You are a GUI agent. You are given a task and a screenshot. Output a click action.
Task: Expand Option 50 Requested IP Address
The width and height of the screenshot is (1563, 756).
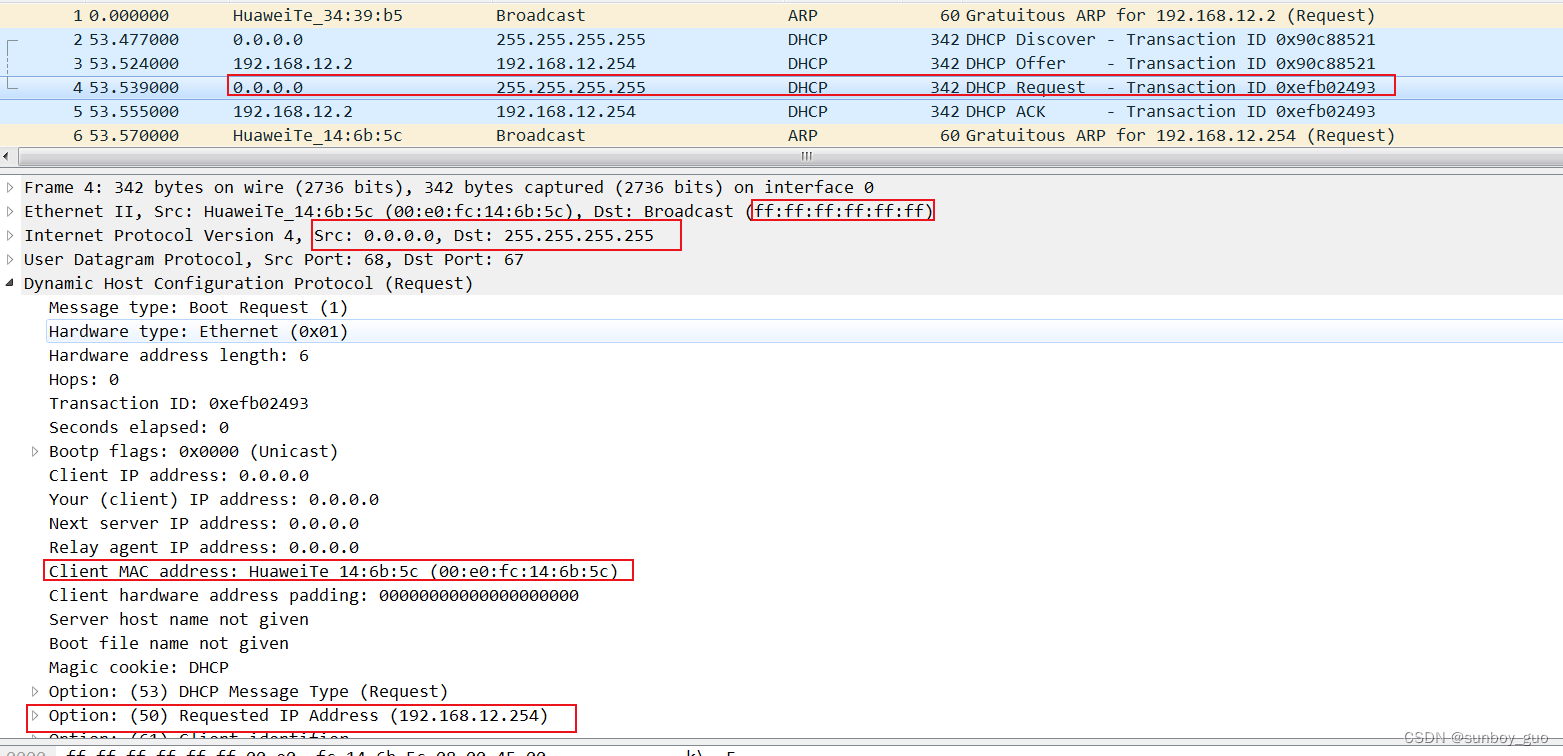[x=35, y=715]
